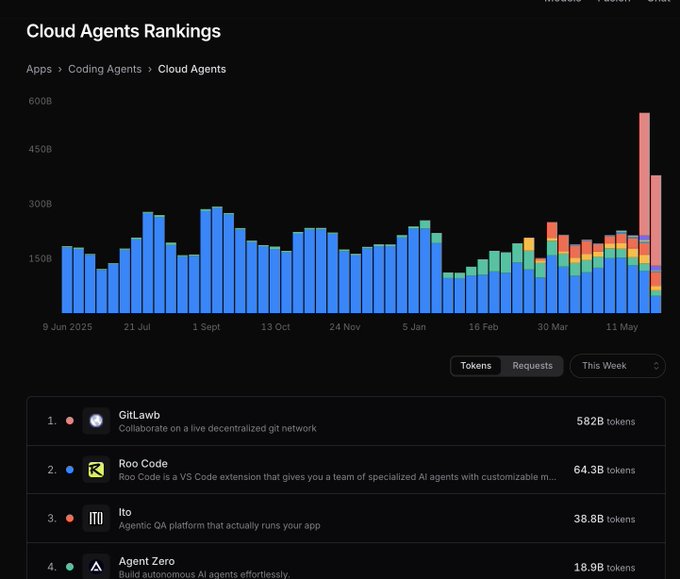680x579 pixels.
Task: Go to Apps breadcrumb
Action: (39, 69)
